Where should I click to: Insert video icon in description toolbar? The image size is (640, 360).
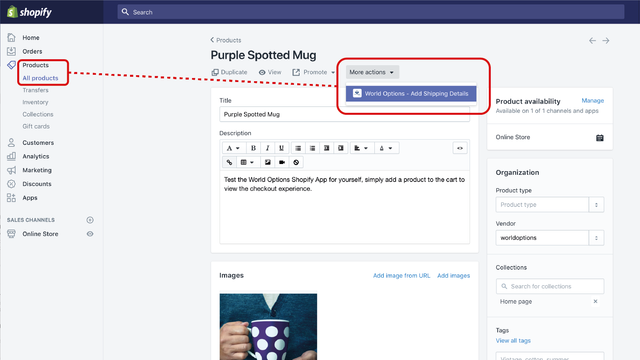coord(282,162)
